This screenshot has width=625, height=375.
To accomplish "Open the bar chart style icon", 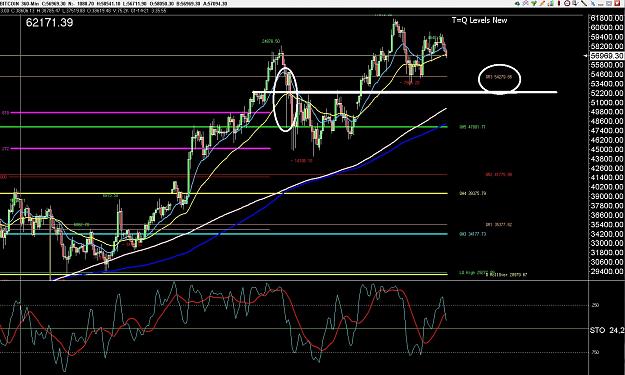I will tap(551, 3).
